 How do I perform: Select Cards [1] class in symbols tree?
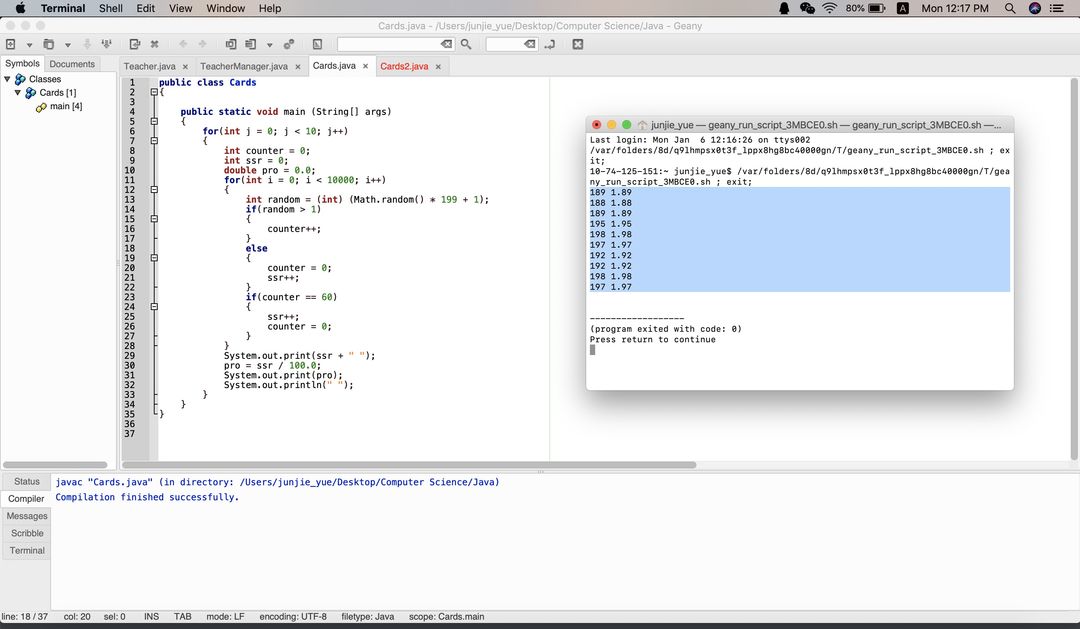point(58,92)
